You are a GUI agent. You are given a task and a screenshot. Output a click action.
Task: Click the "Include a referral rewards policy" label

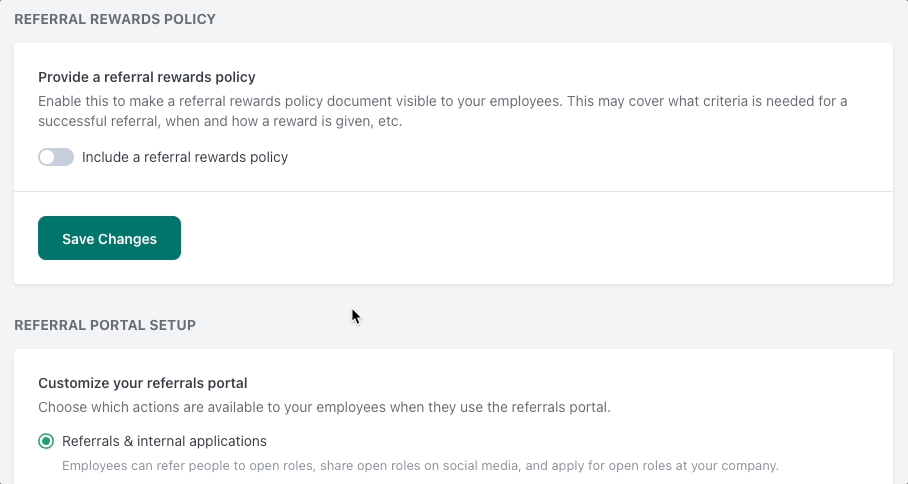[185, 157]
